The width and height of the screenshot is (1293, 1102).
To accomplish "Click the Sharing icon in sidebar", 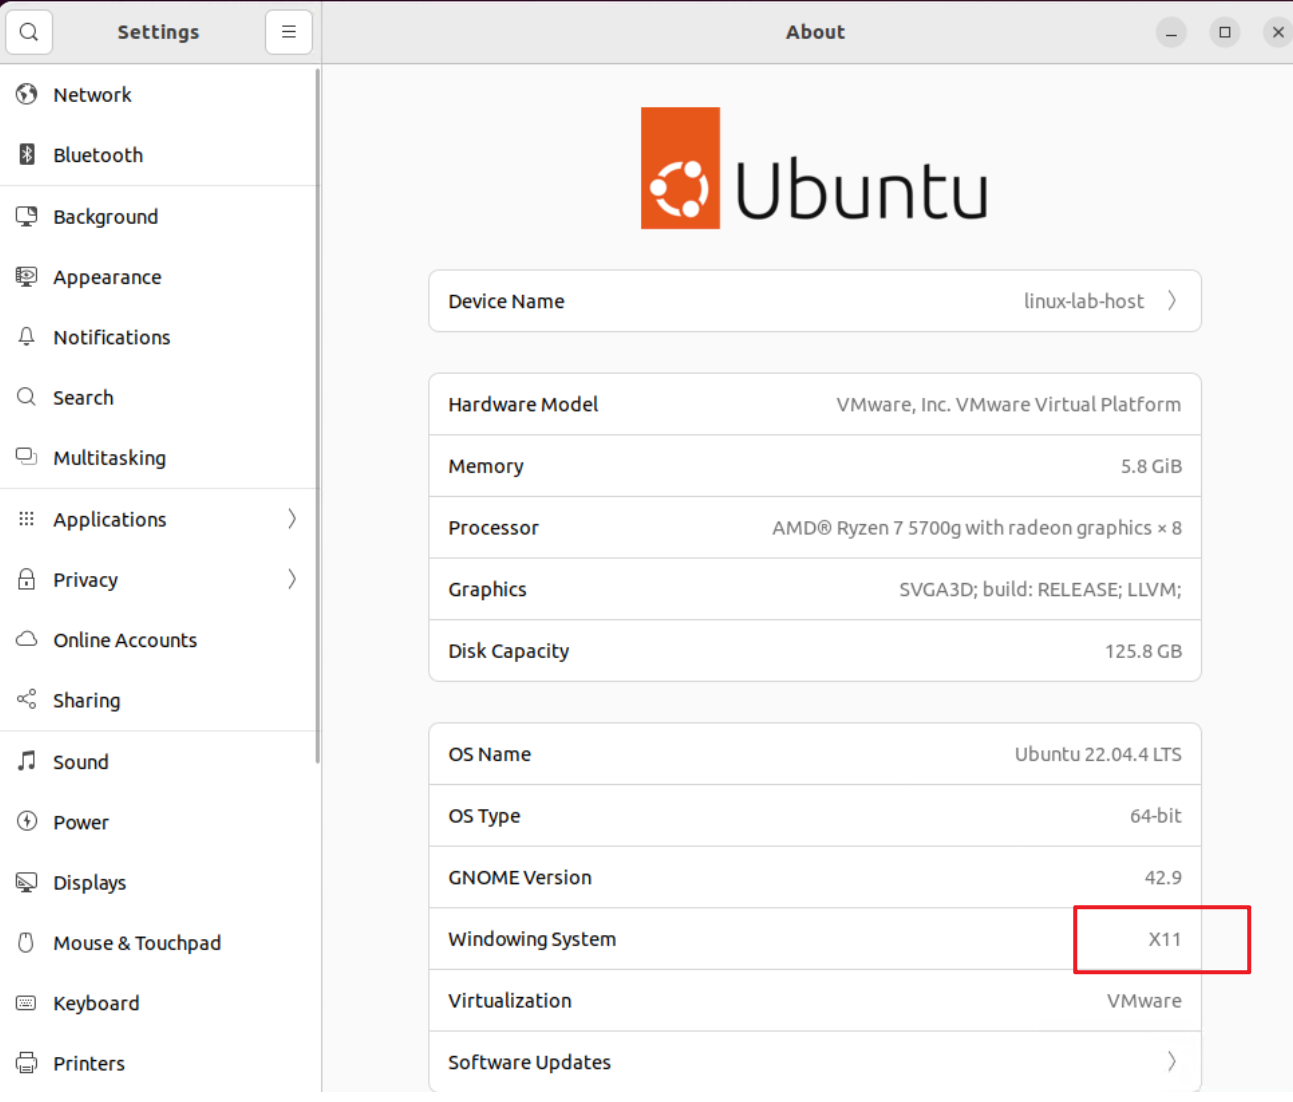I will pos(27,699).
